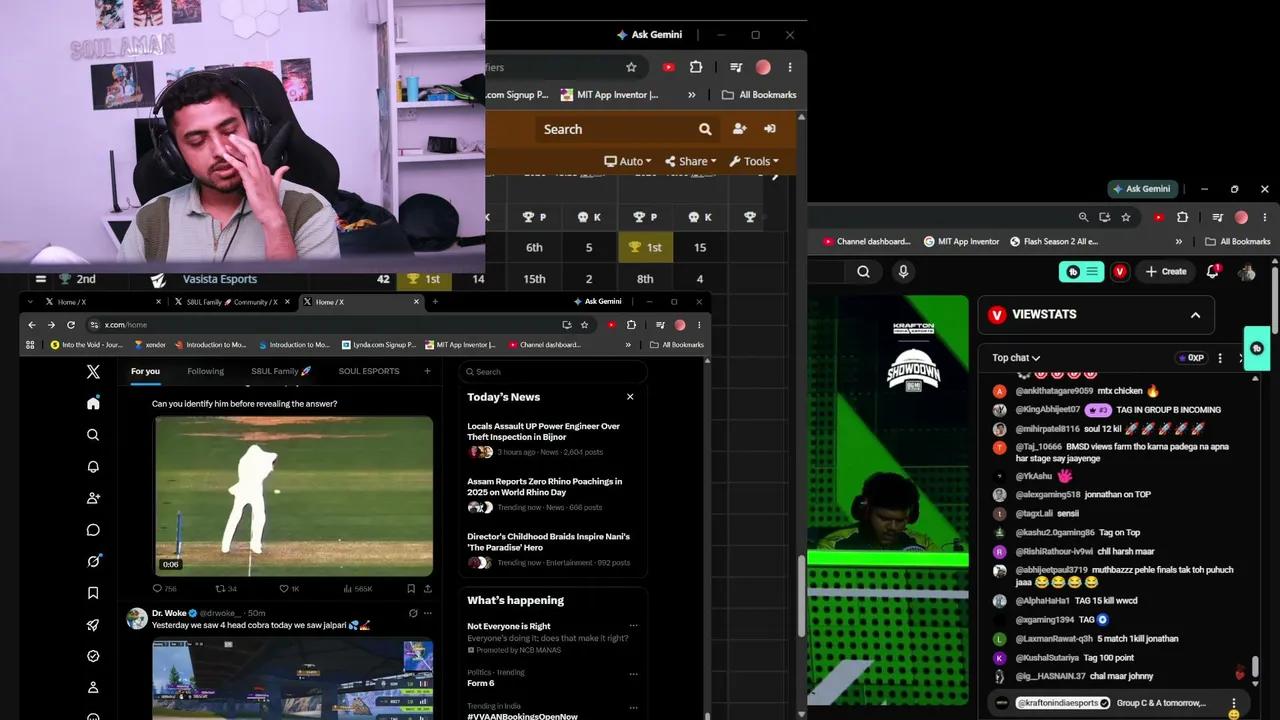
Task: Open first Home / X browser tab
Action: [x=102, y=302]
